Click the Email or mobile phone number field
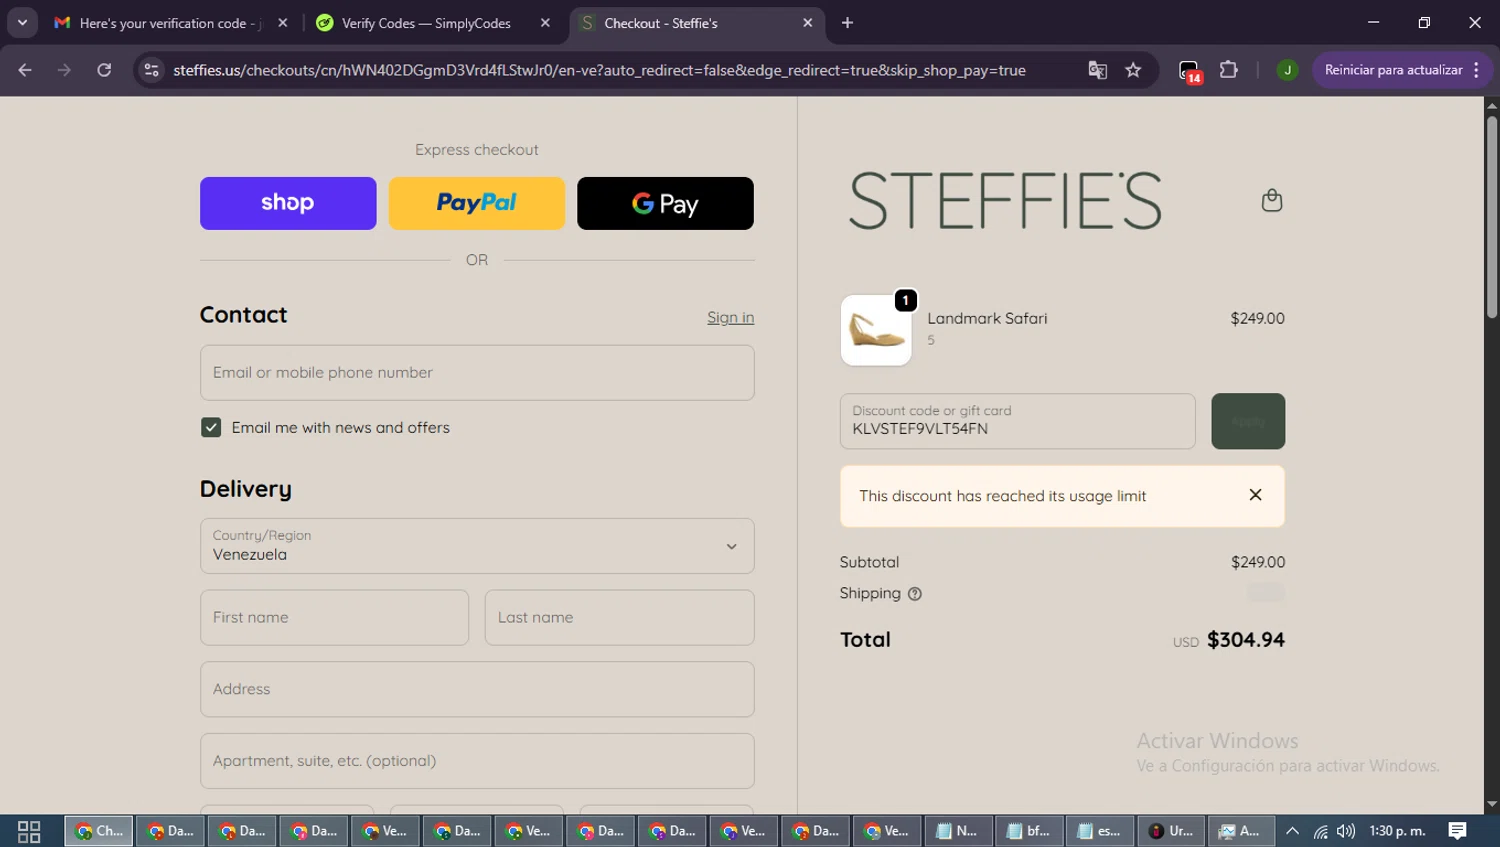The image size is (1500, 847). pyautogui.click(x=477, y=373)
